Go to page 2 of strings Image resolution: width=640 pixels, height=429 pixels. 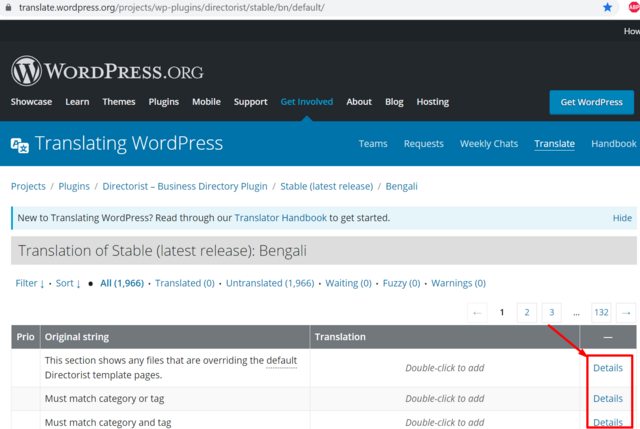tap(527, 313)
